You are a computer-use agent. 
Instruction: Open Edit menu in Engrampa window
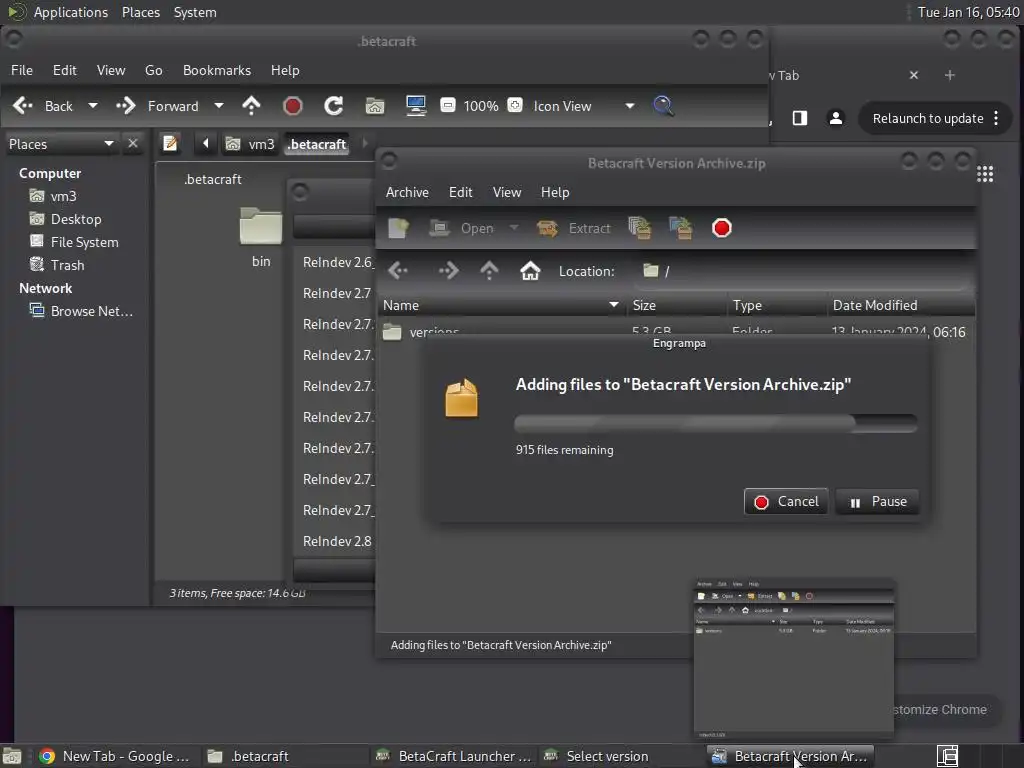[460, 192]
